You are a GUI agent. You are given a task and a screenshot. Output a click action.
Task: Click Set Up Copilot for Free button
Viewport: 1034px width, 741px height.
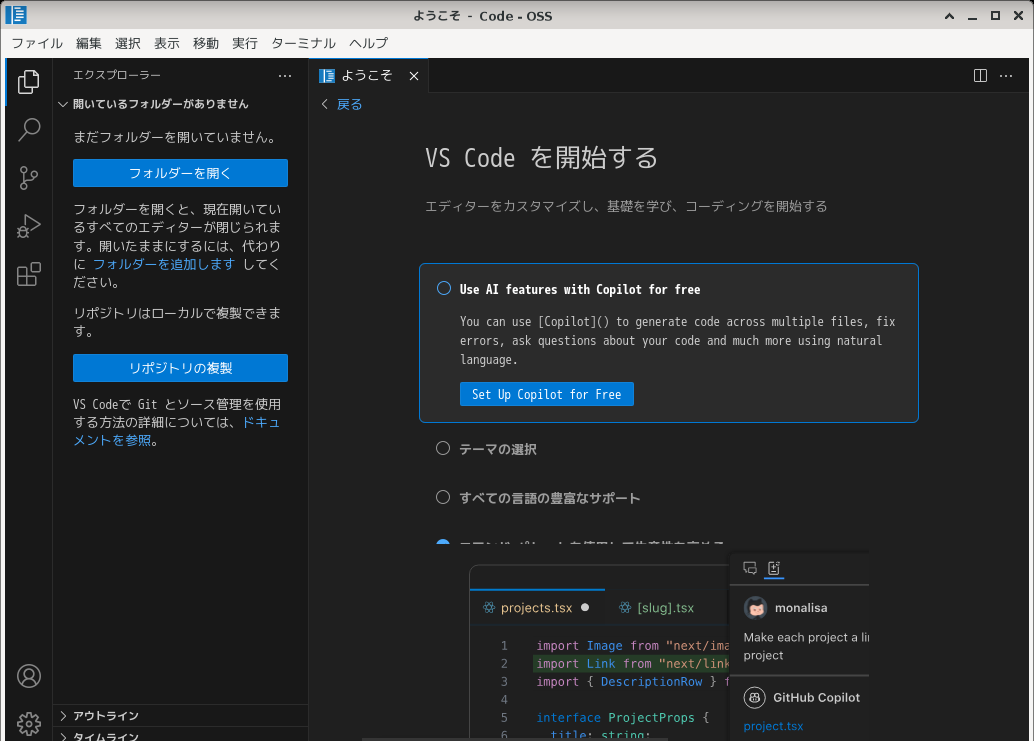click(547, 394)
